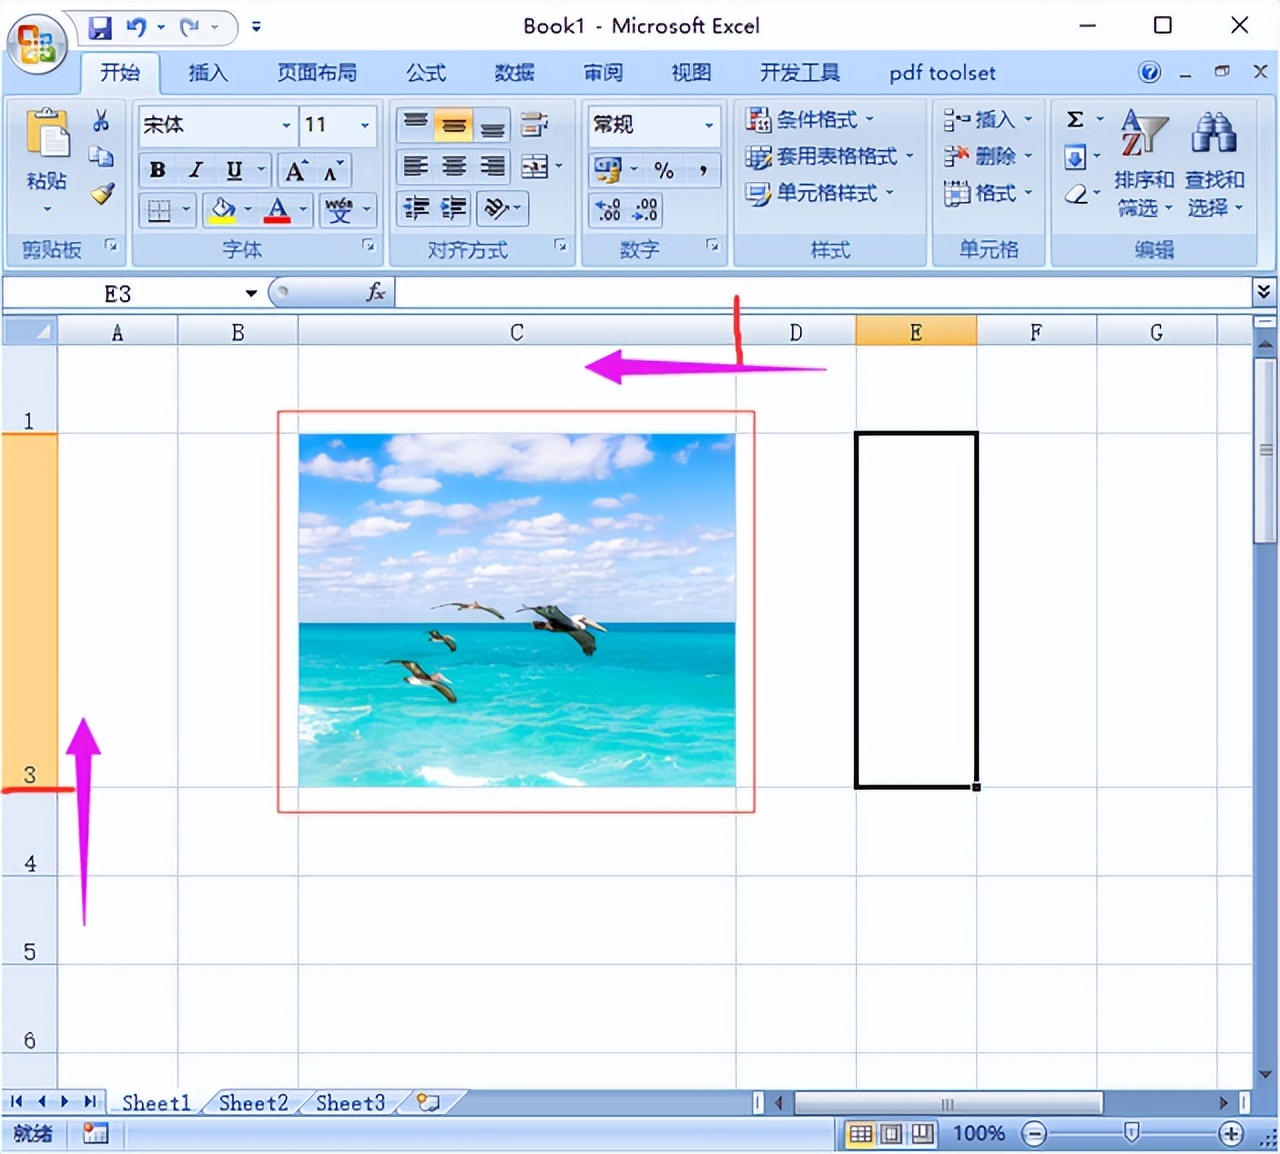Click the Sort and Filter funnel icon

pyautogui.click(x=1144, y=135)
